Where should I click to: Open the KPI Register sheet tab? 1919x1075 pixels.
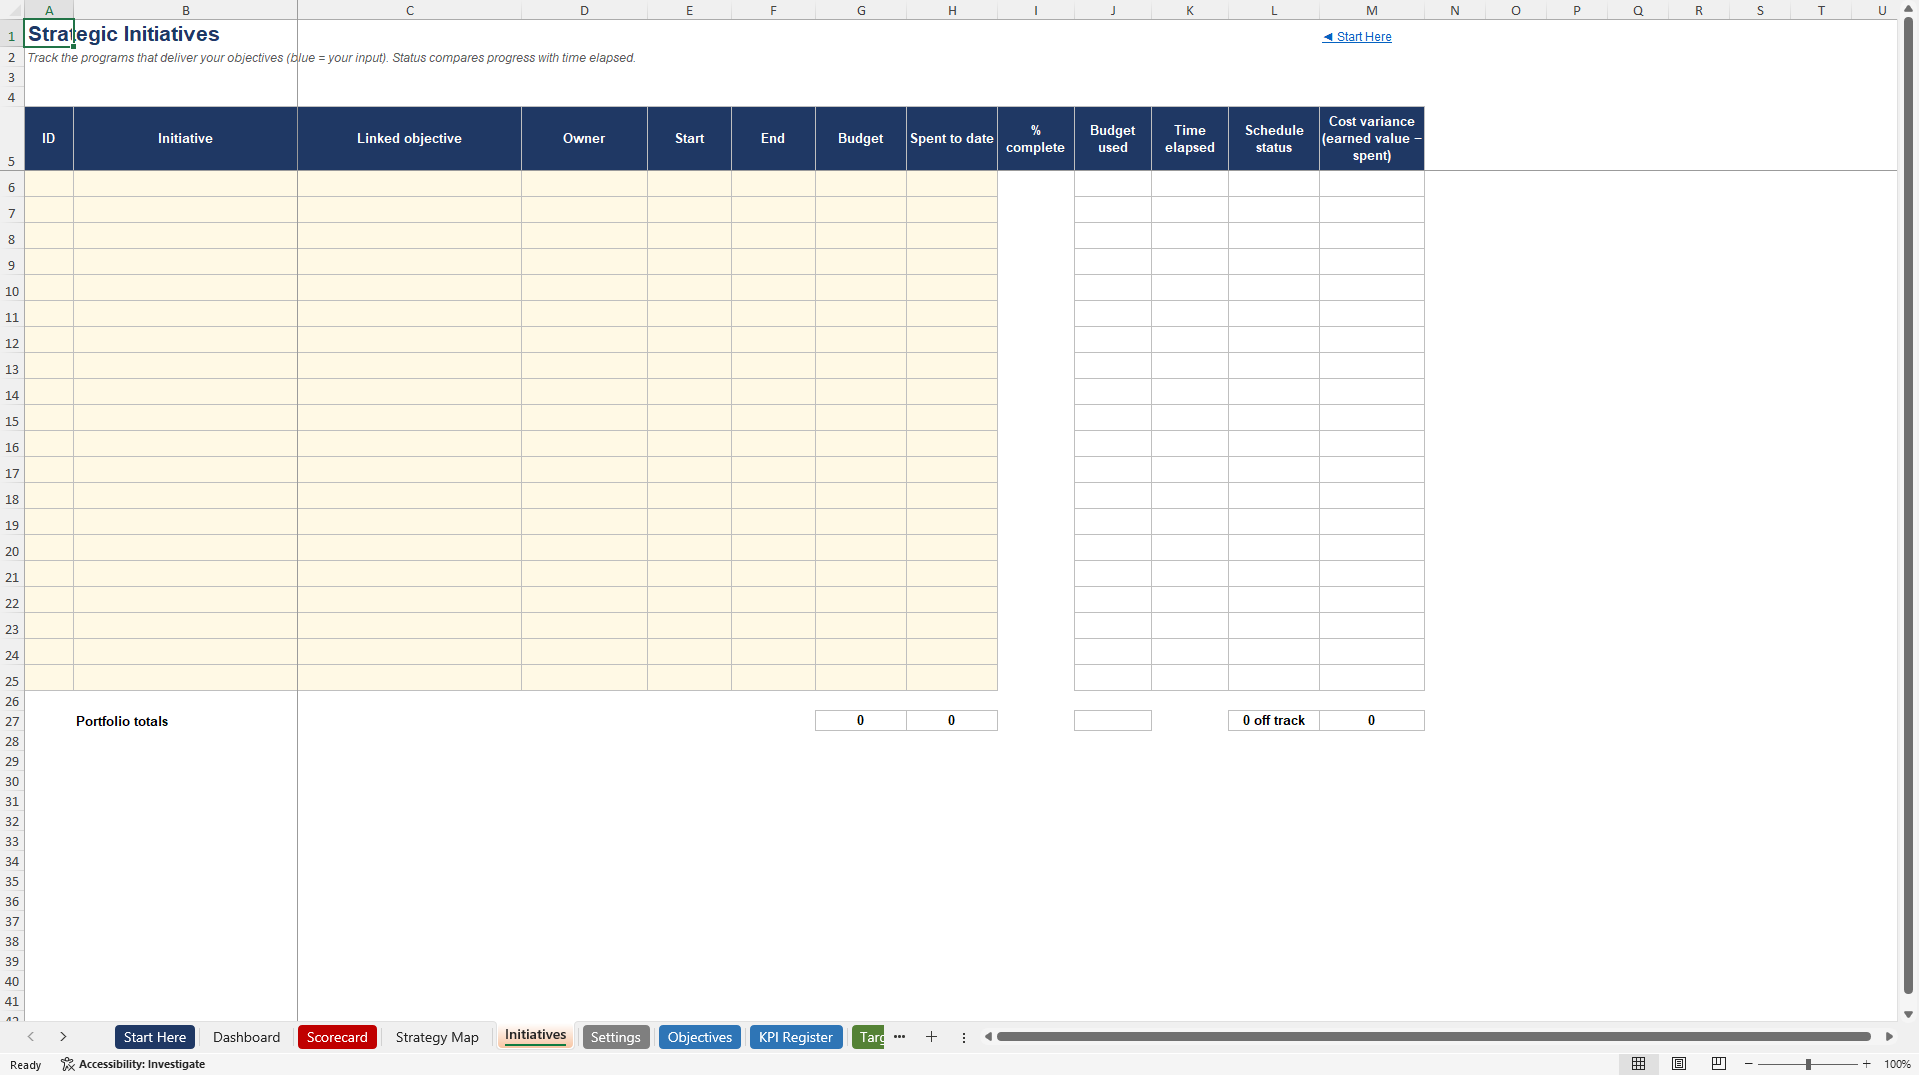[796, 1037]
